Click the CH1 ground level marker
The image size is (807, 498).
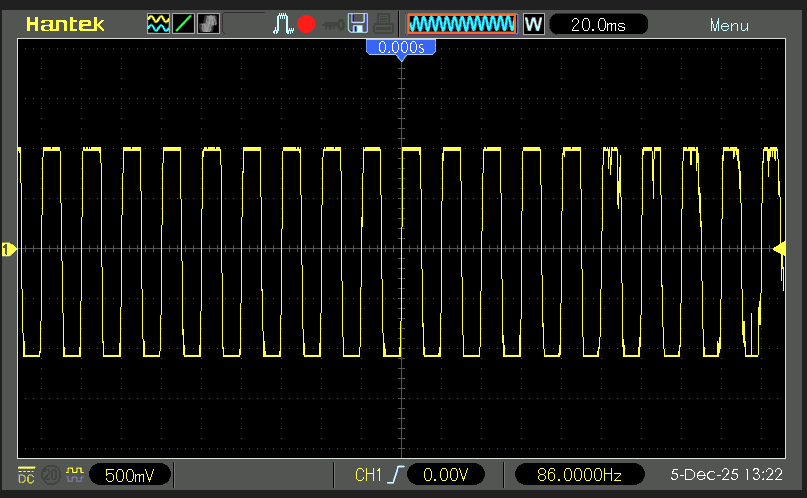click(8, 249)
